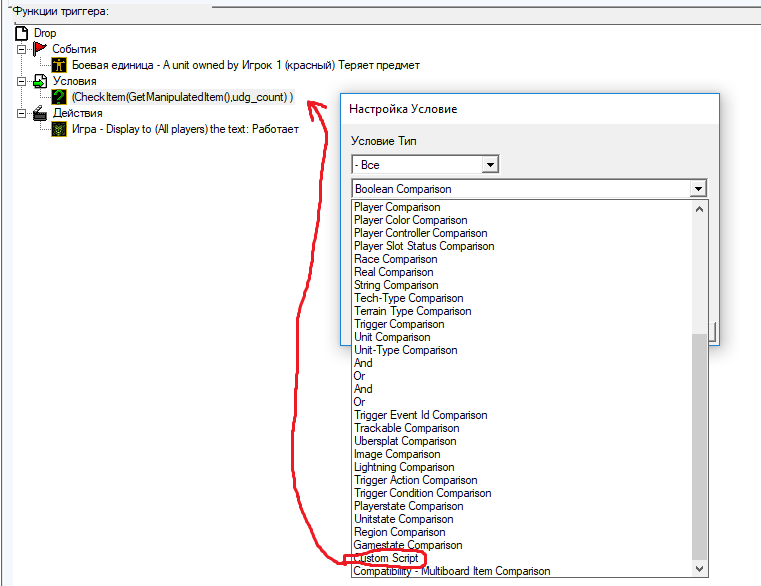The width and height of the screenshot is (761, 586).
Task: Select the 'Display to (All players)' action row
Action: click(x=185, y=129)
